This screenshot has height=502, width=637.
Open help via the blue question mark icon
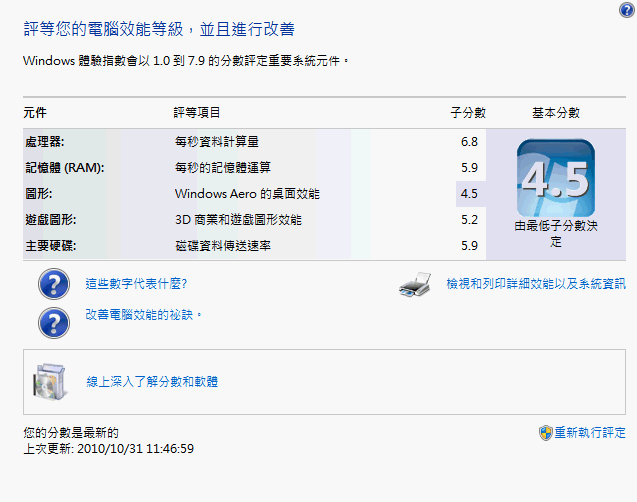pos(627,10)
